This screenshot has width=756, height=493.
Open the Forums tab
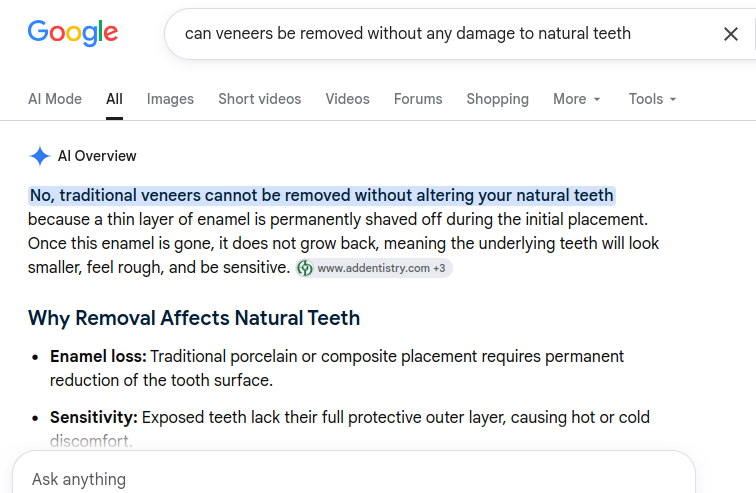pyautogui.click(x=418, y=99)
